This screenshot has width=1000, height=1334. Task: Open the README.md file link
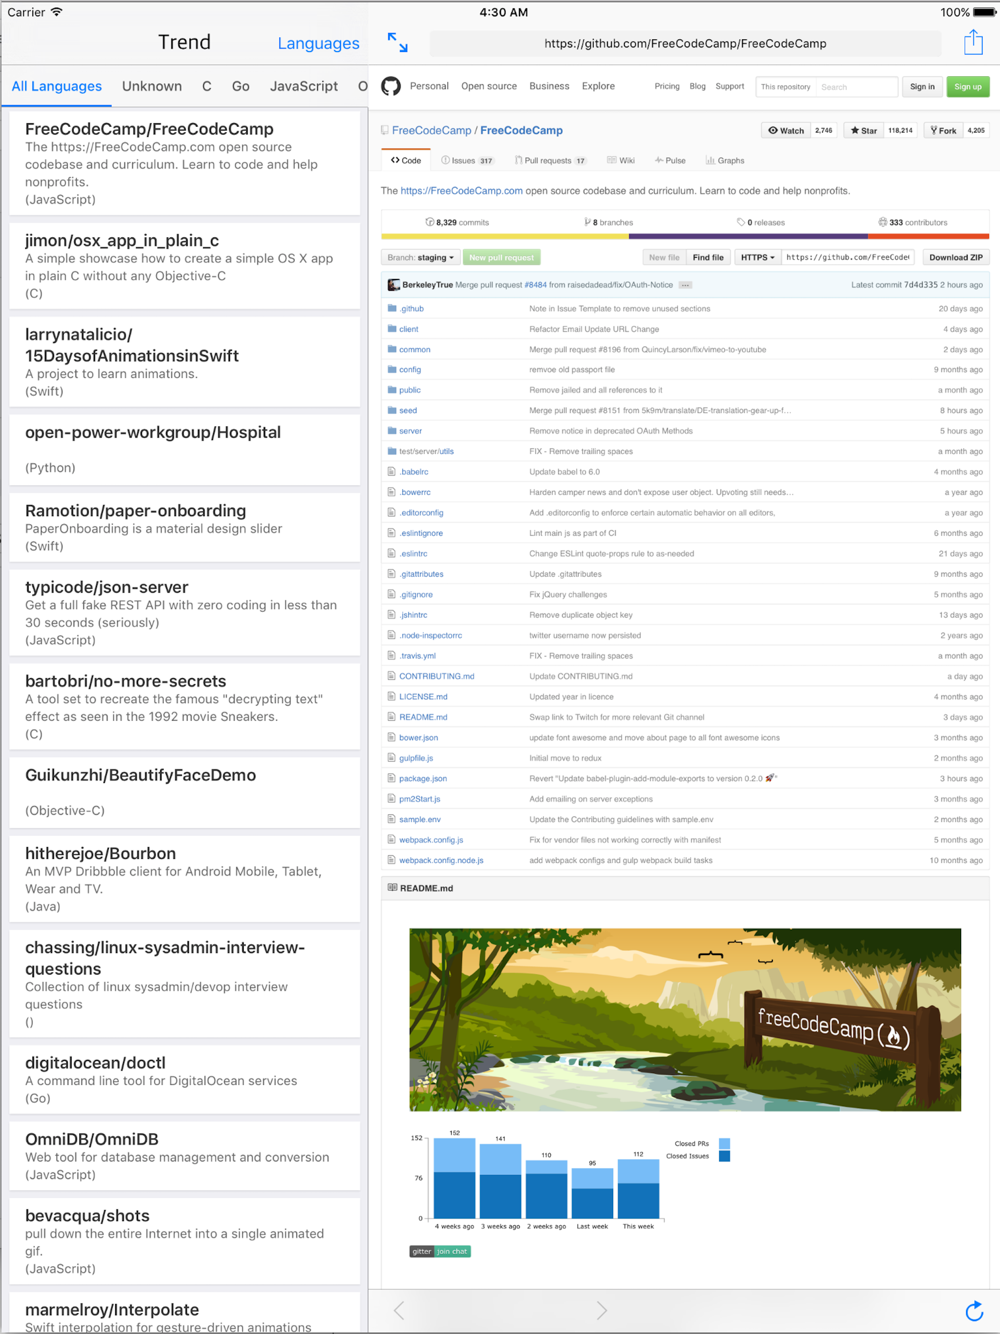pos(423,717)
